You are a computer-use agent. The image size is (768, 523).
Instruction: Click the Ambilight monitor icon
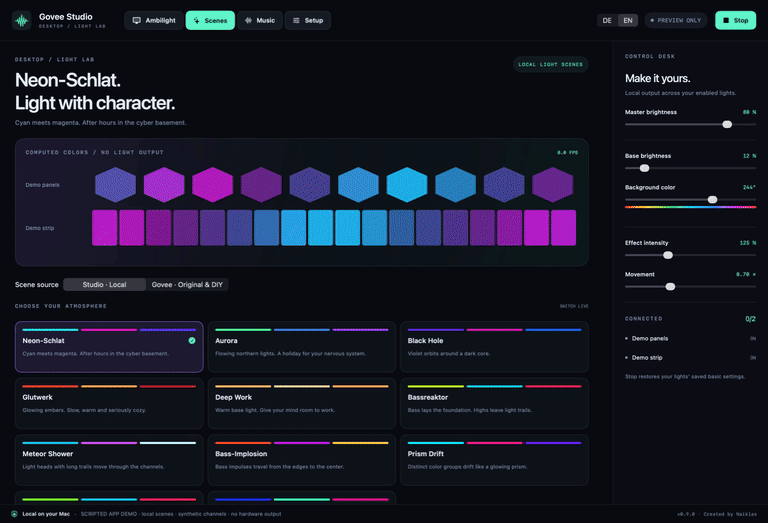pyautogui.click(x=137, y=21)
